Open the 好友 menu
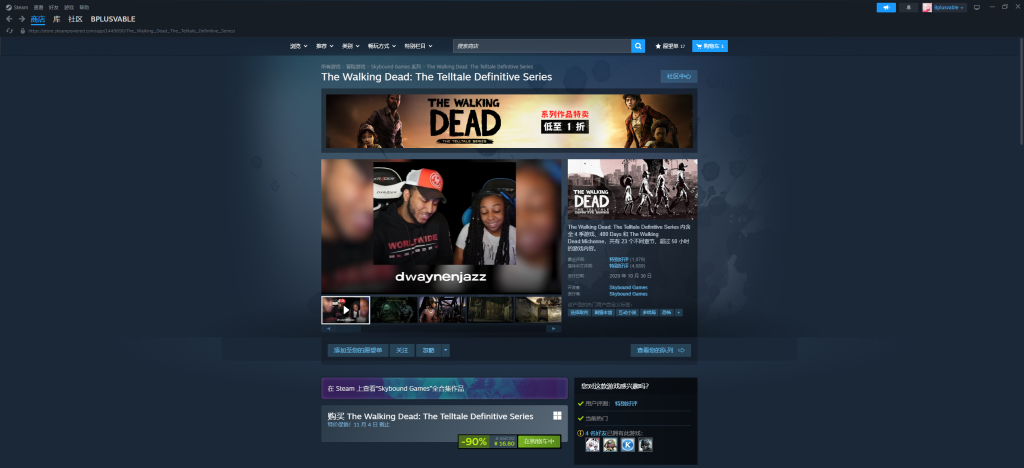The image size is (1024, 468). tap(54, 7)
